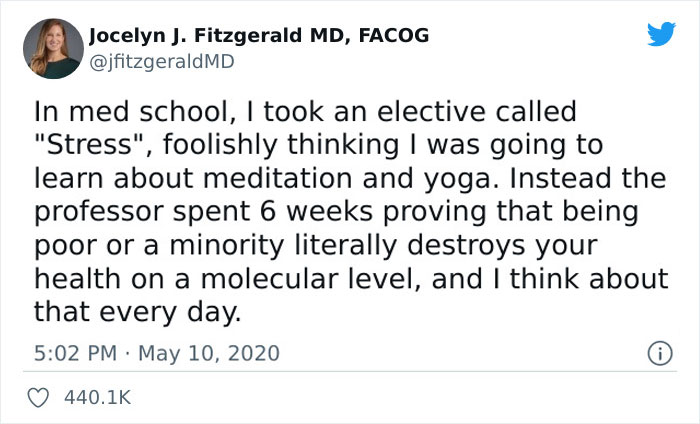This screenshot has width=700, height=424.
Task: Click the Twitter bird logo
Action: coord(661,35)
